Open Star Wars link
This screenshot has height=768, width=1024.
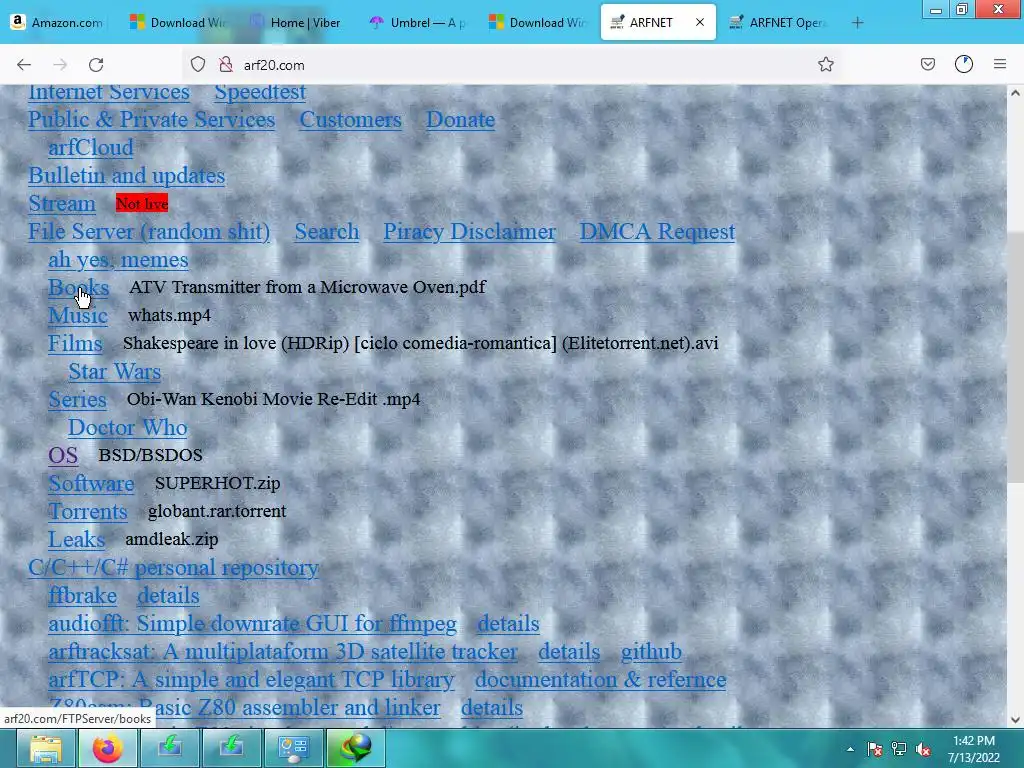pyautogui.click(x=114, y=372)
